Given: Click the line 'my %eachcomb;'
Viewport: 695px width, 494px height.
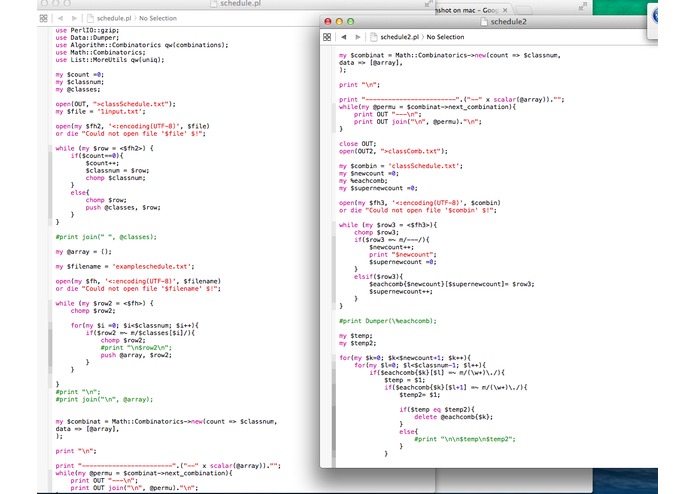Looking at the screenshot, I should [x=363, y=181].
